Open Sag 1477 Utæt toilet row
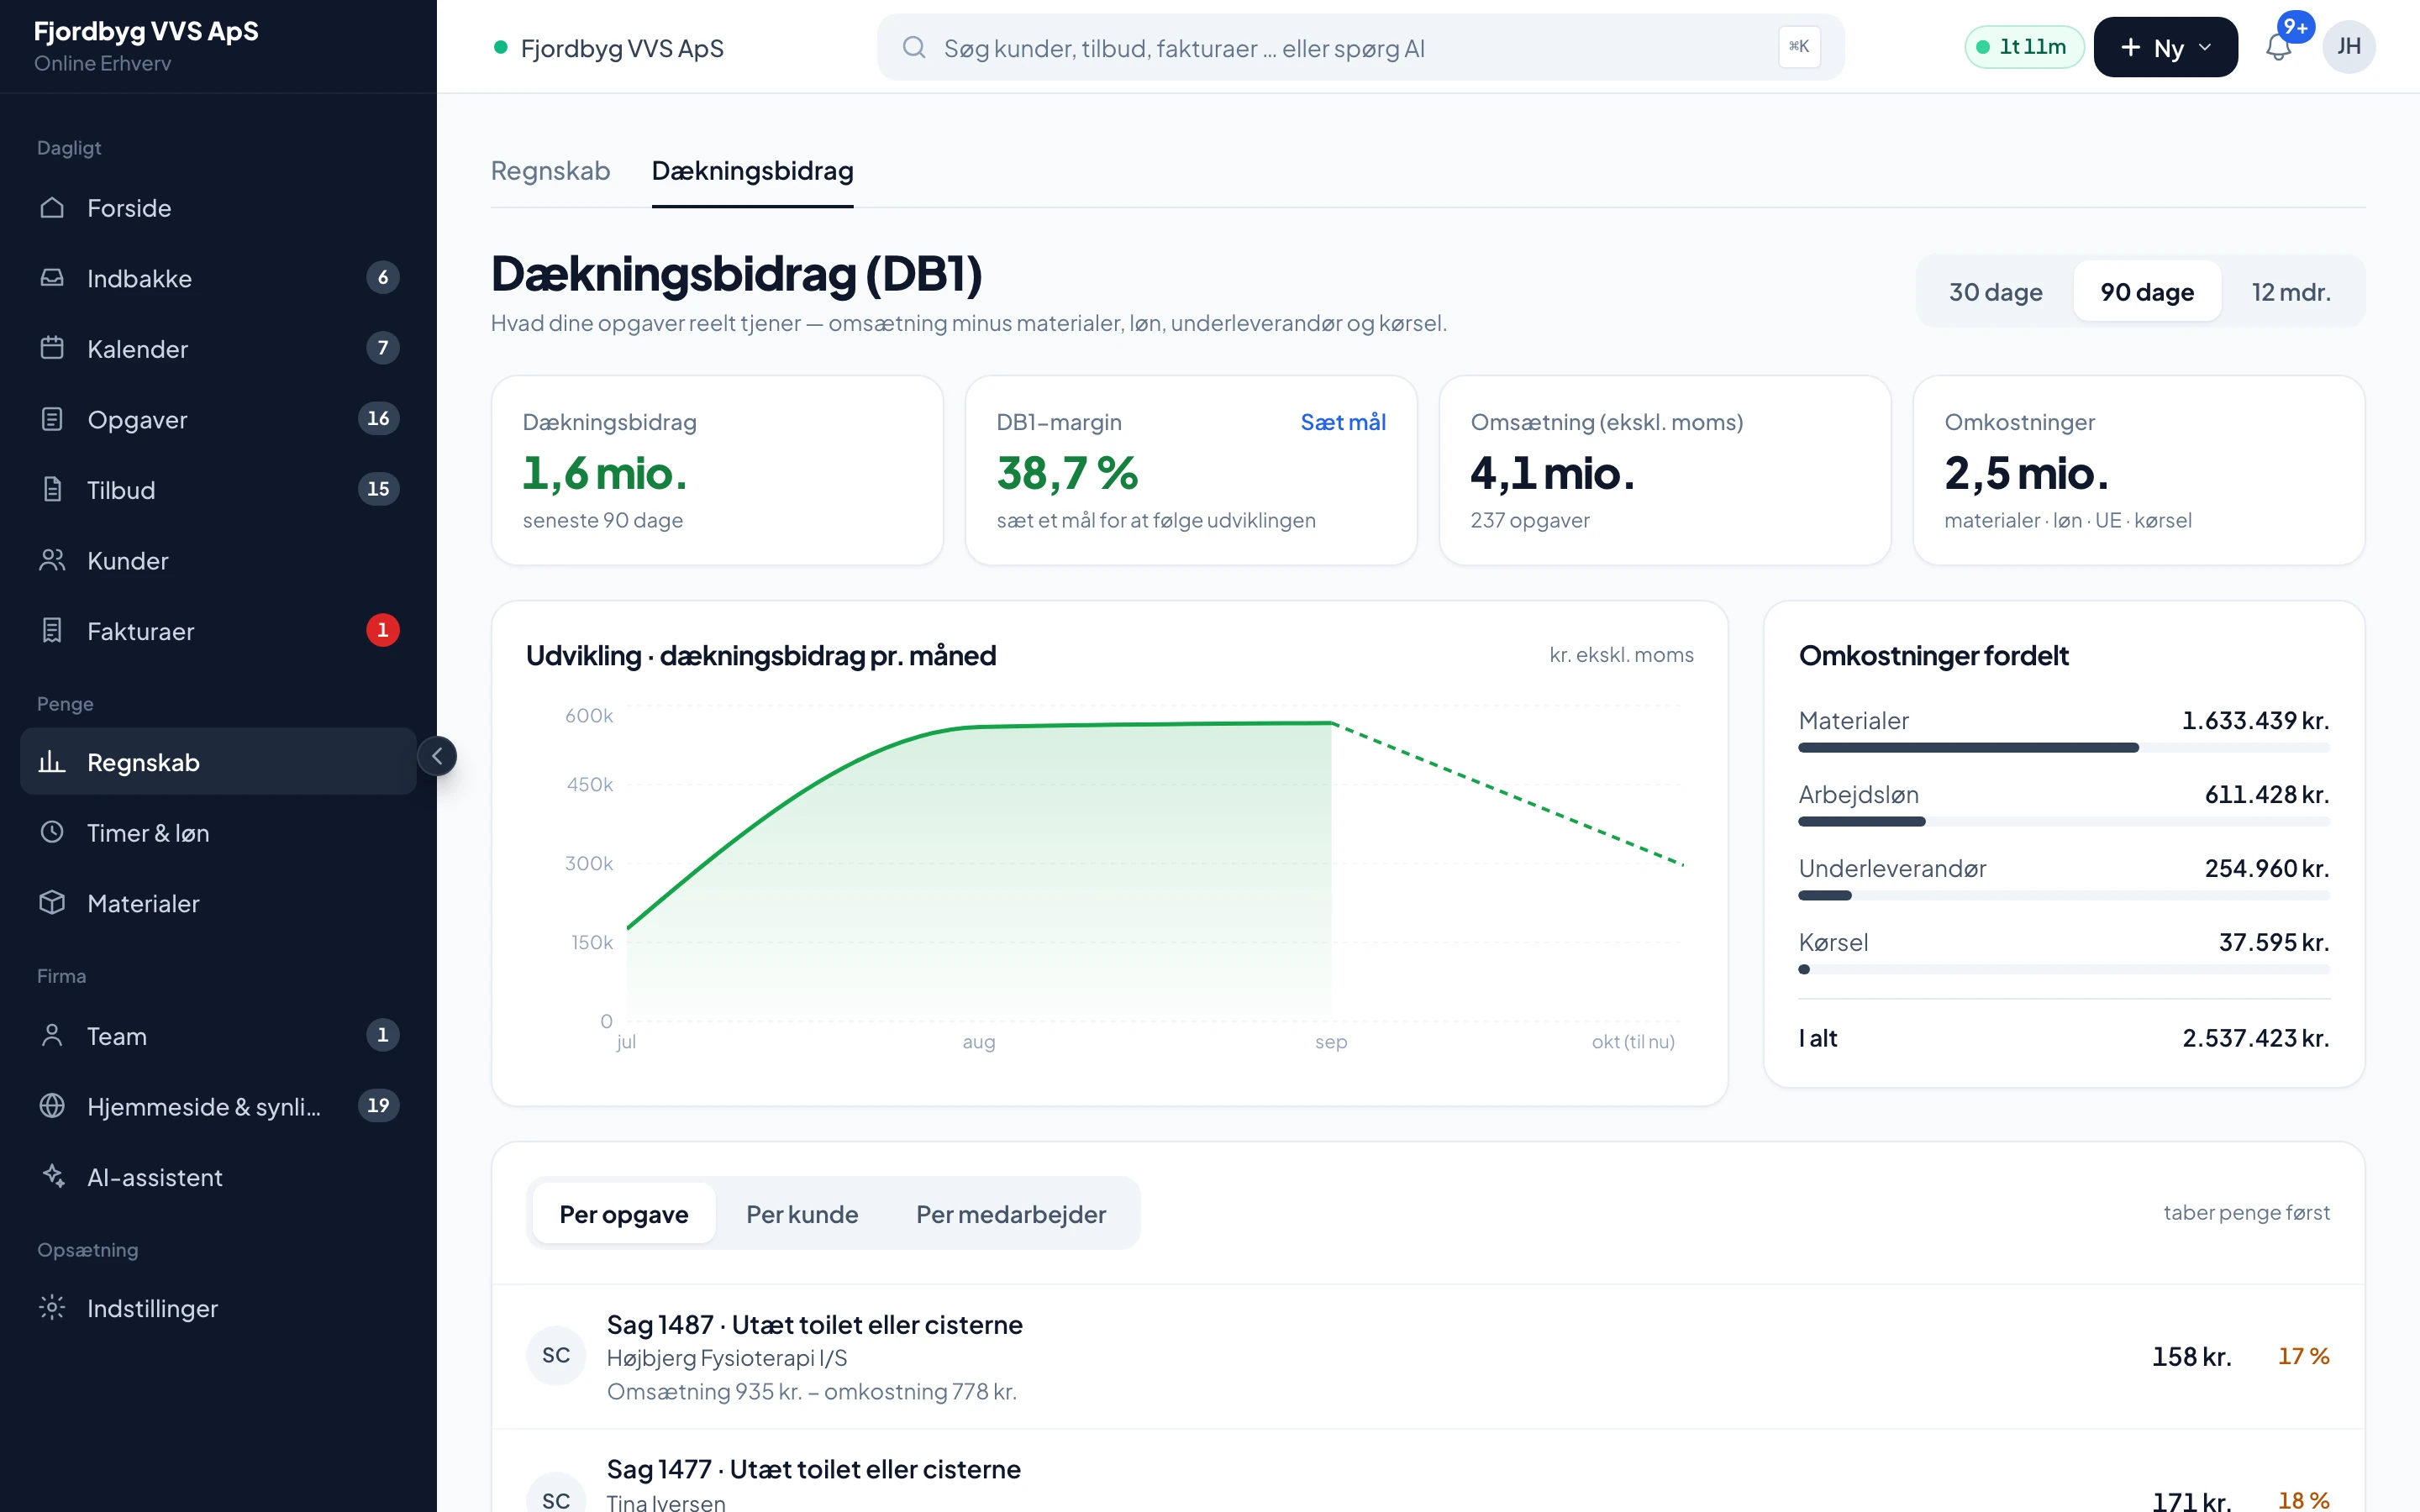Viewport: 2420px width, 1512px height. 1428,1471
